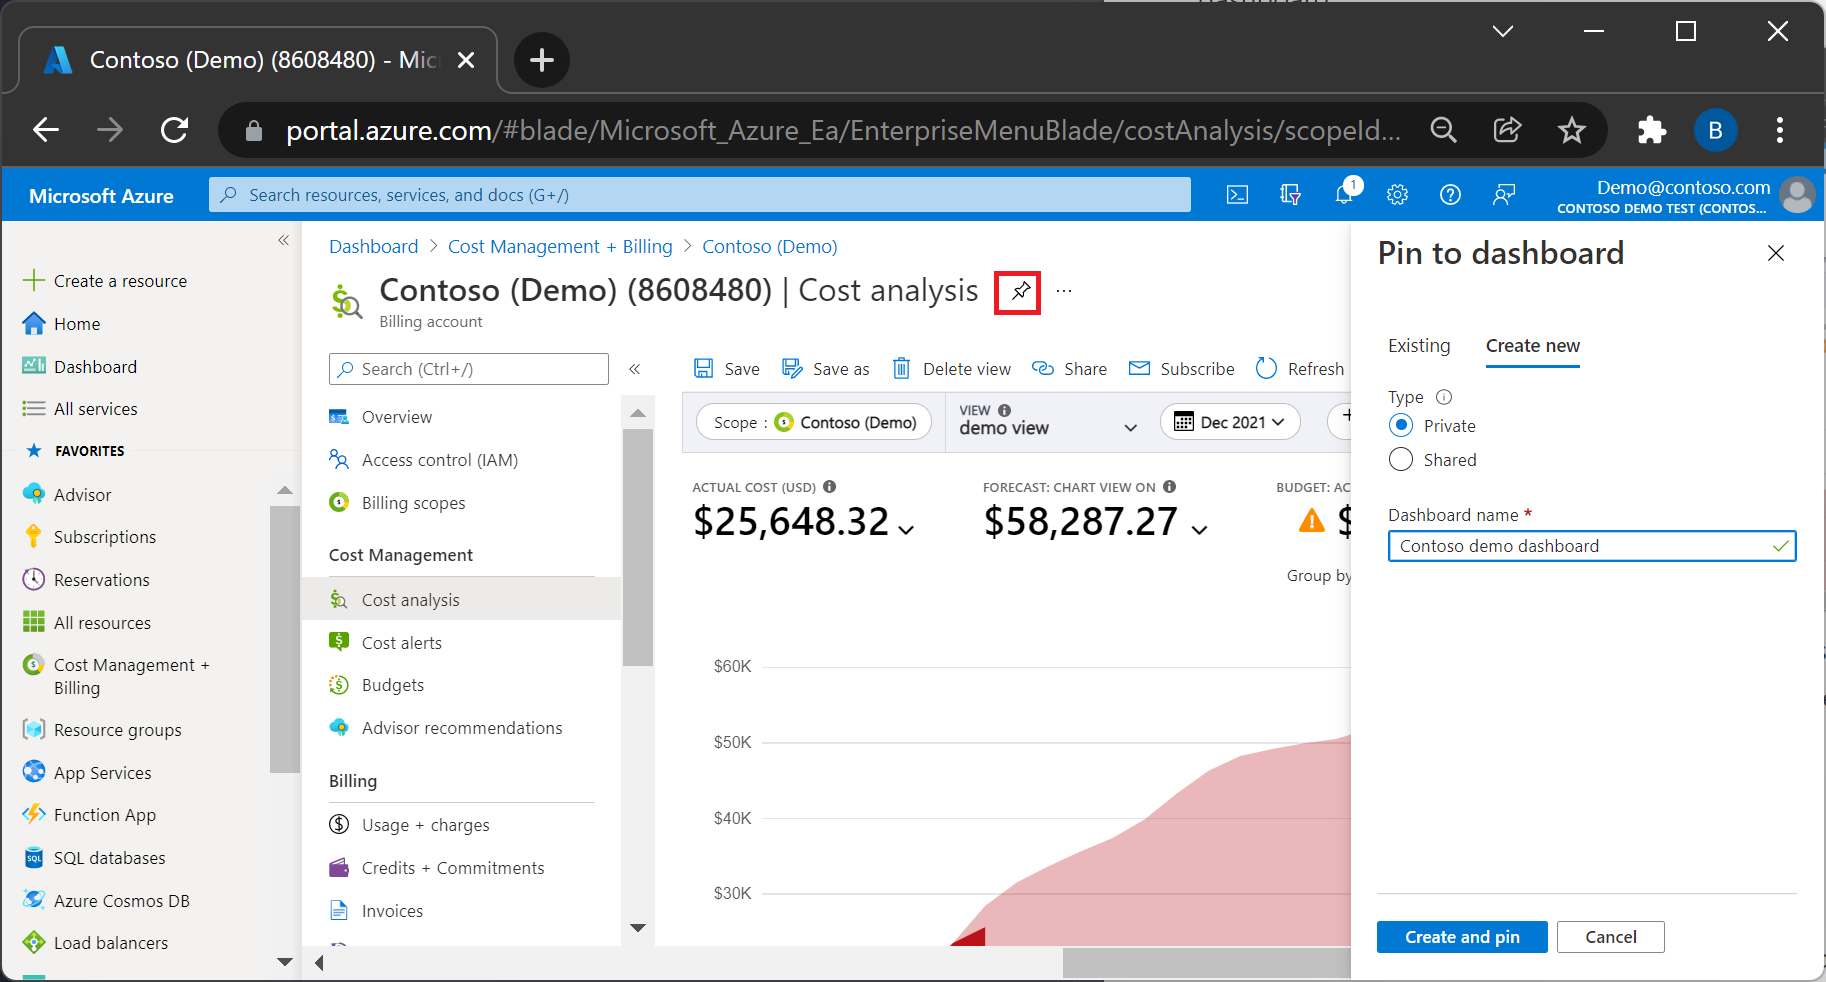Click the feedback icon in header
1826x982 pixels.
(1503, 195)
